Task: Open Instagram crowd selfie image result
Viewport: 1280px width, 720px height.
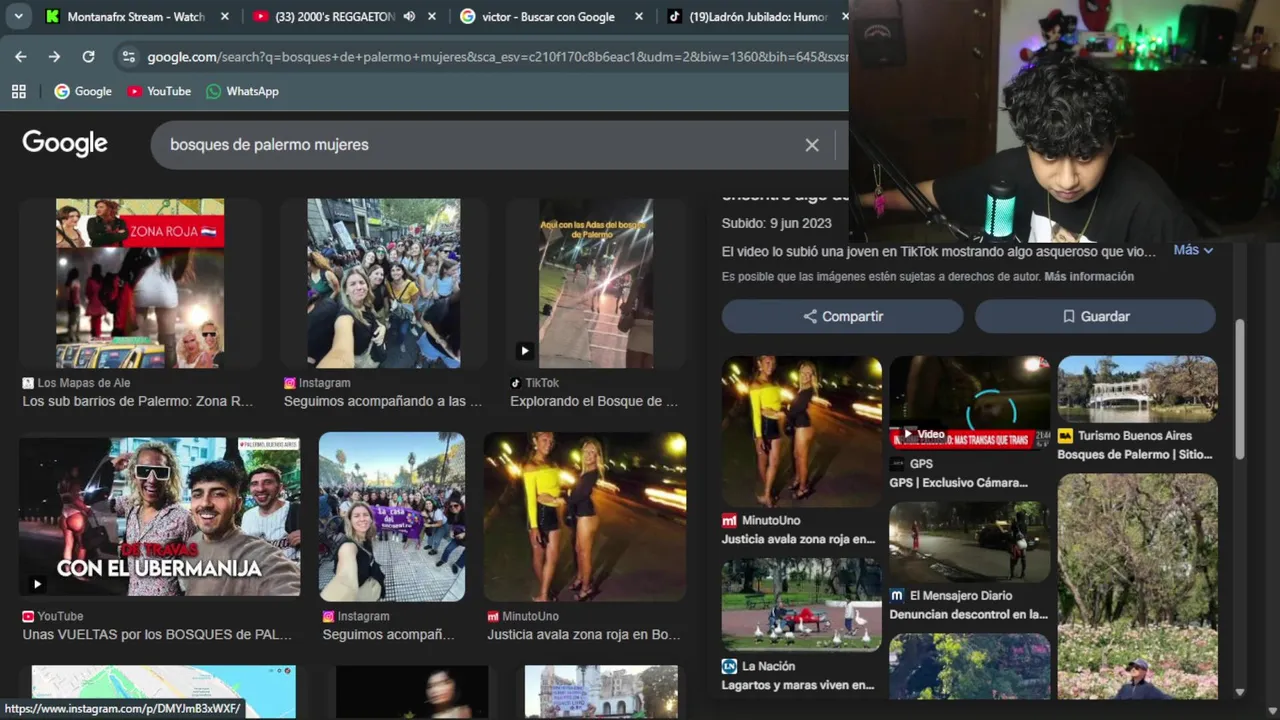Action: click(384, 283)
